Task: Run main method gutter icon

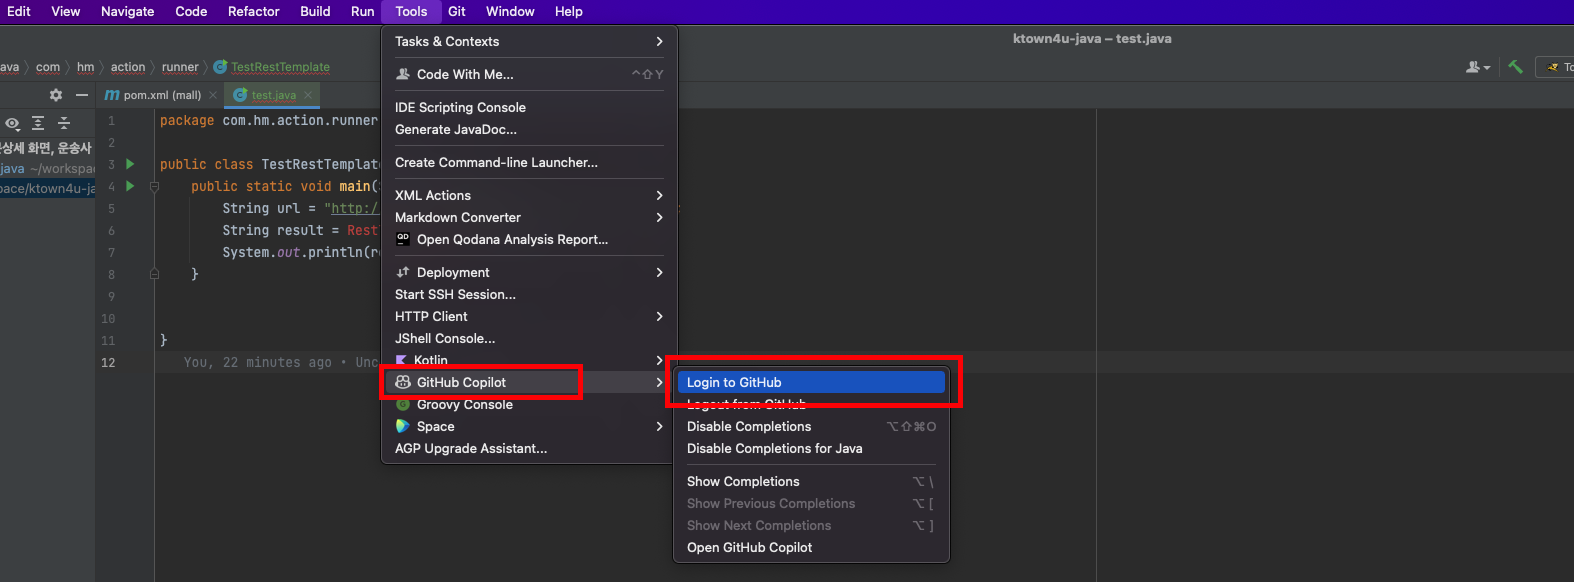Action: (130, 186)
